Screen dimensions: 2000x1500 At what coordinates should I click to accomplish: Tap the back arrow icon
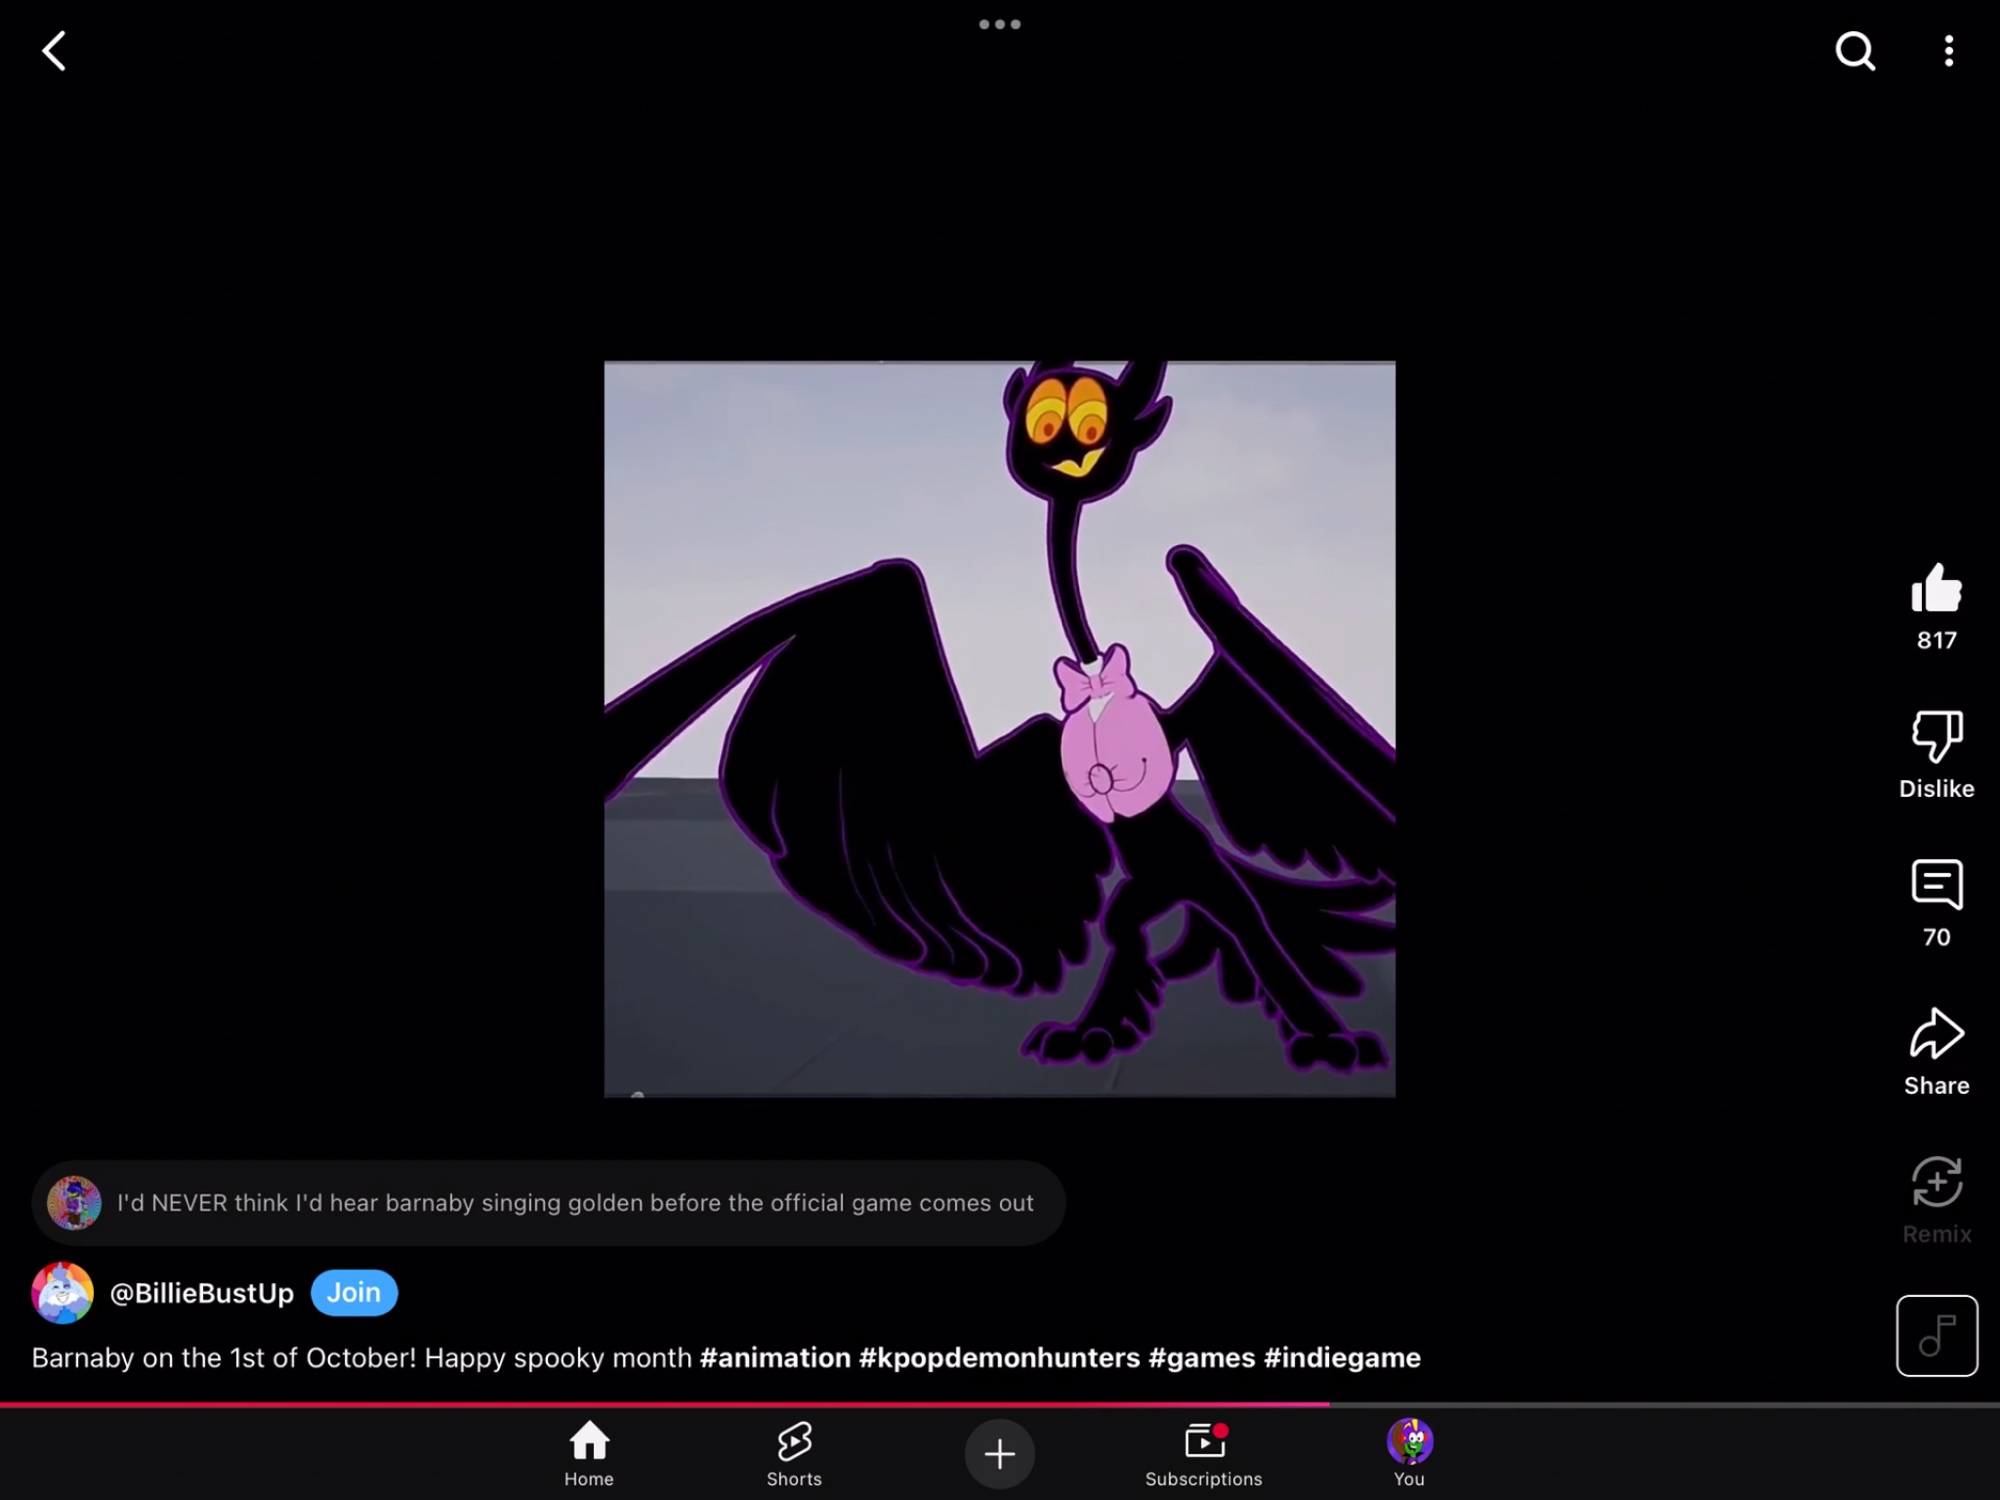coord(55,51)
